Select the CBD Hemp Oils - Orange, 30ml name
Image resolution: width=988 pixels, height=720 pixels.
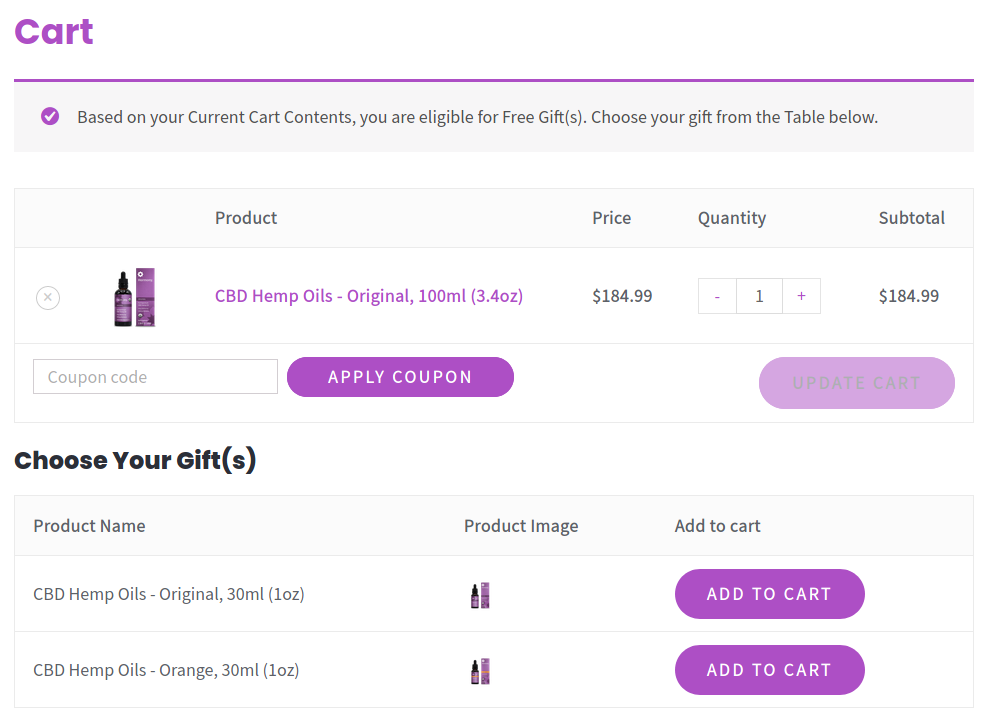[x=166, y=670]
